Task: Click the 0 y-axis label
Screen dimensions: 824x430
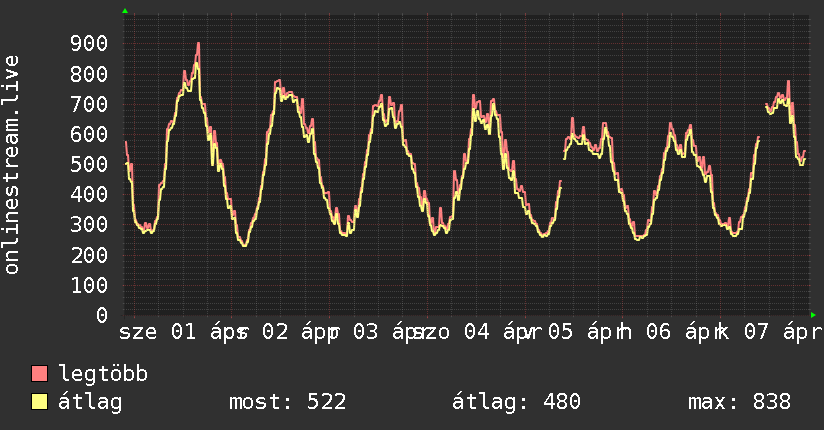Action: click(x=102, y=315)
